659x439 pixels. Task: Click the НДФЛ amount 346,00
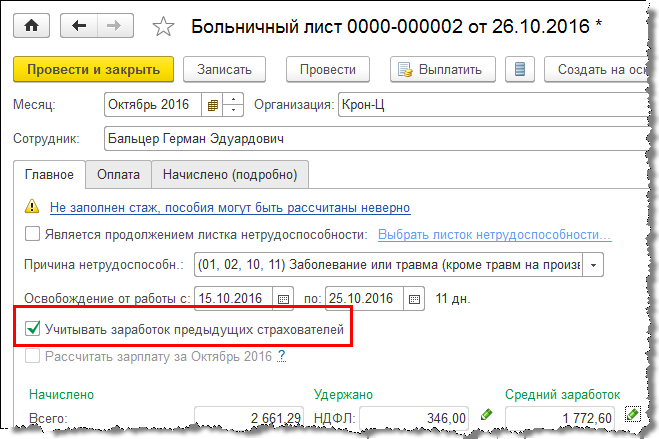pos(414,418)
